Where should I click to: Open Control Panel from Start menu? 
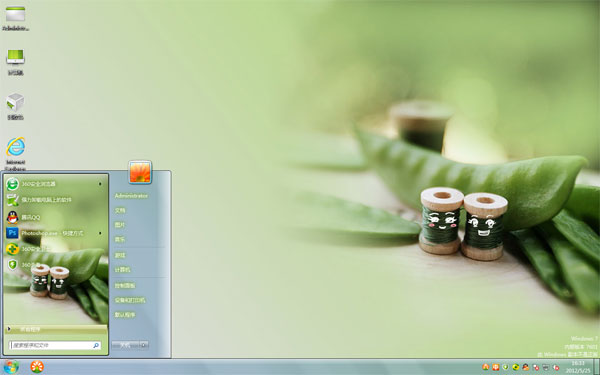pos(125,285)
